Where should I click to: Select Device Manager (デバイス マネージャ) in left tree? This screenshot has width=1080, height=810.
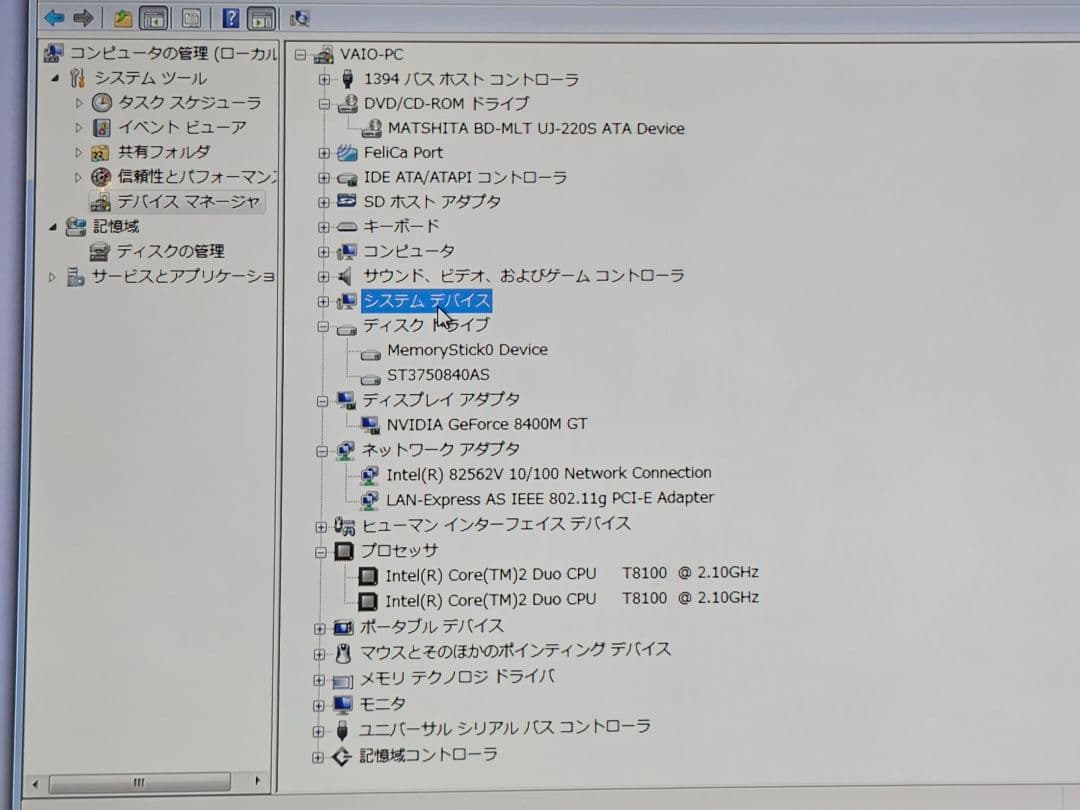point(188,202)
